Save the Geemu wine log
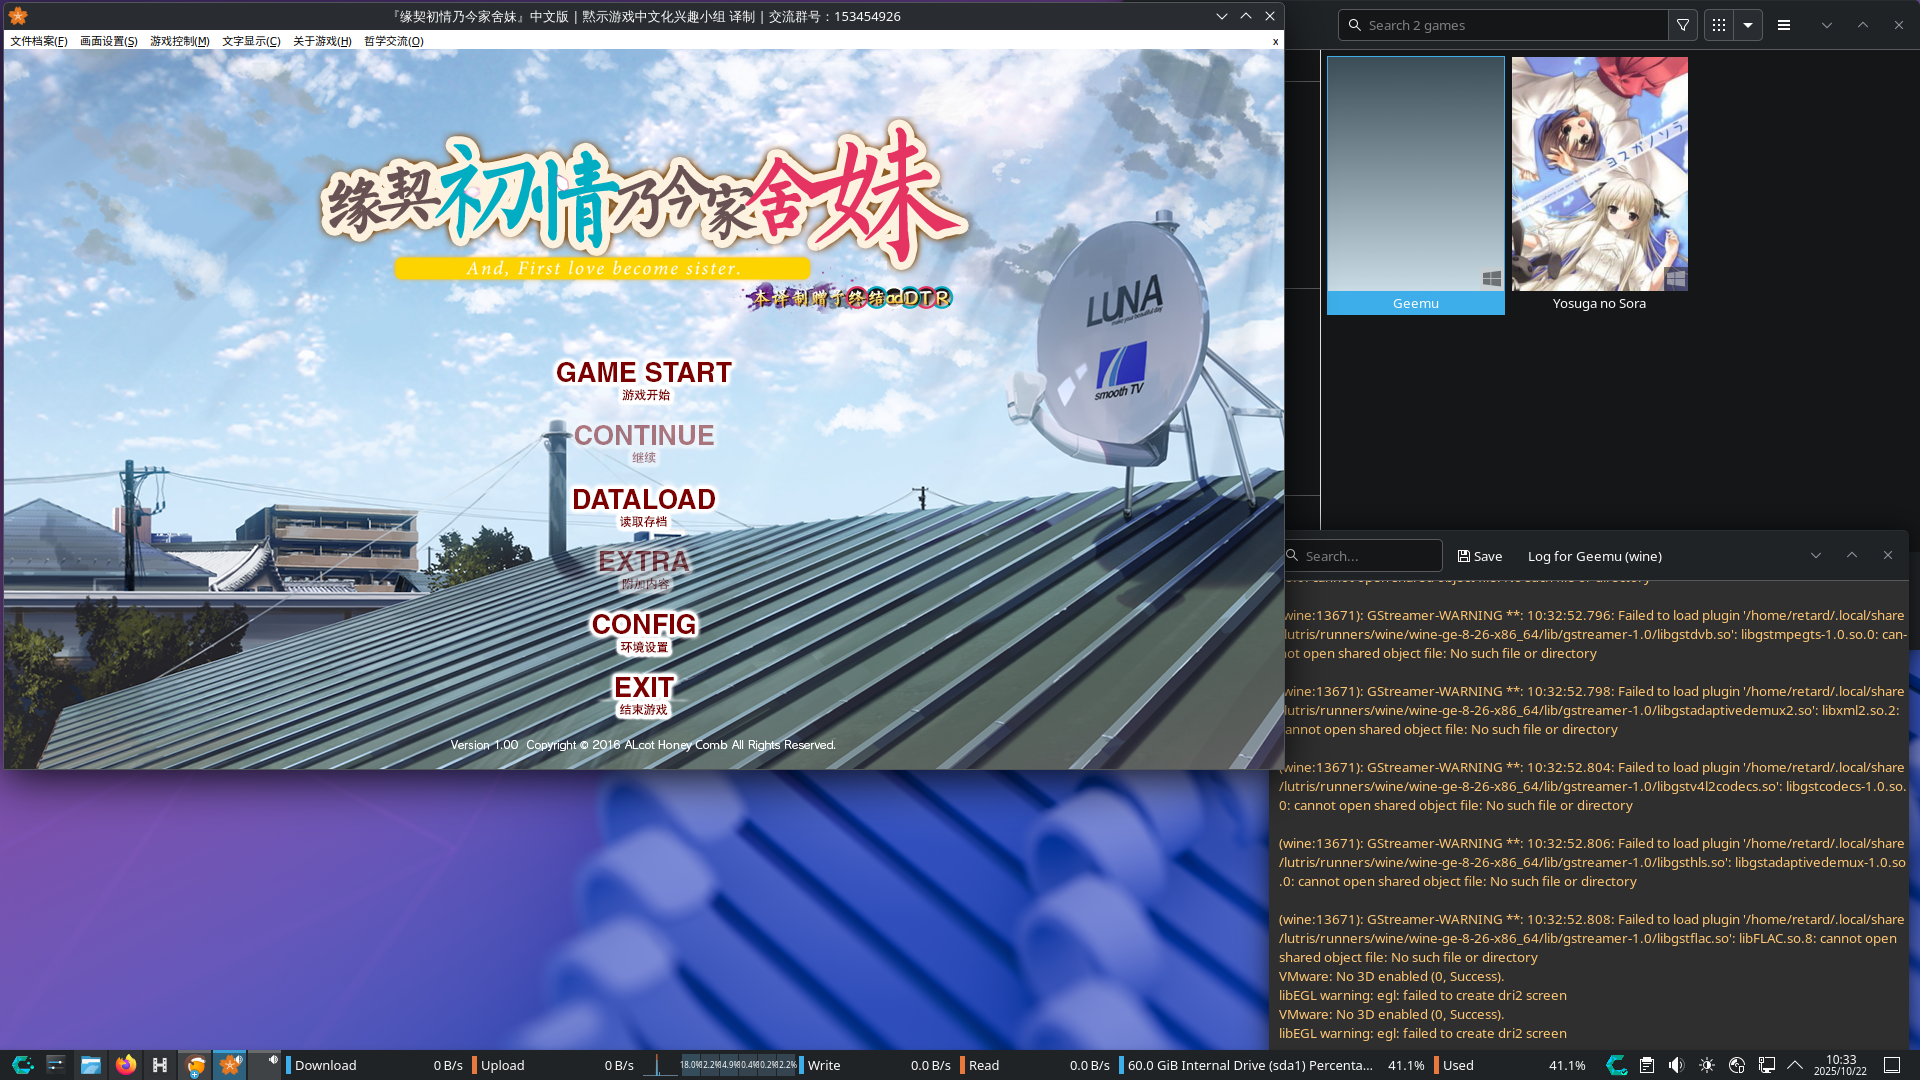Viewport: 1920px width, 1080px height. 1480,556
